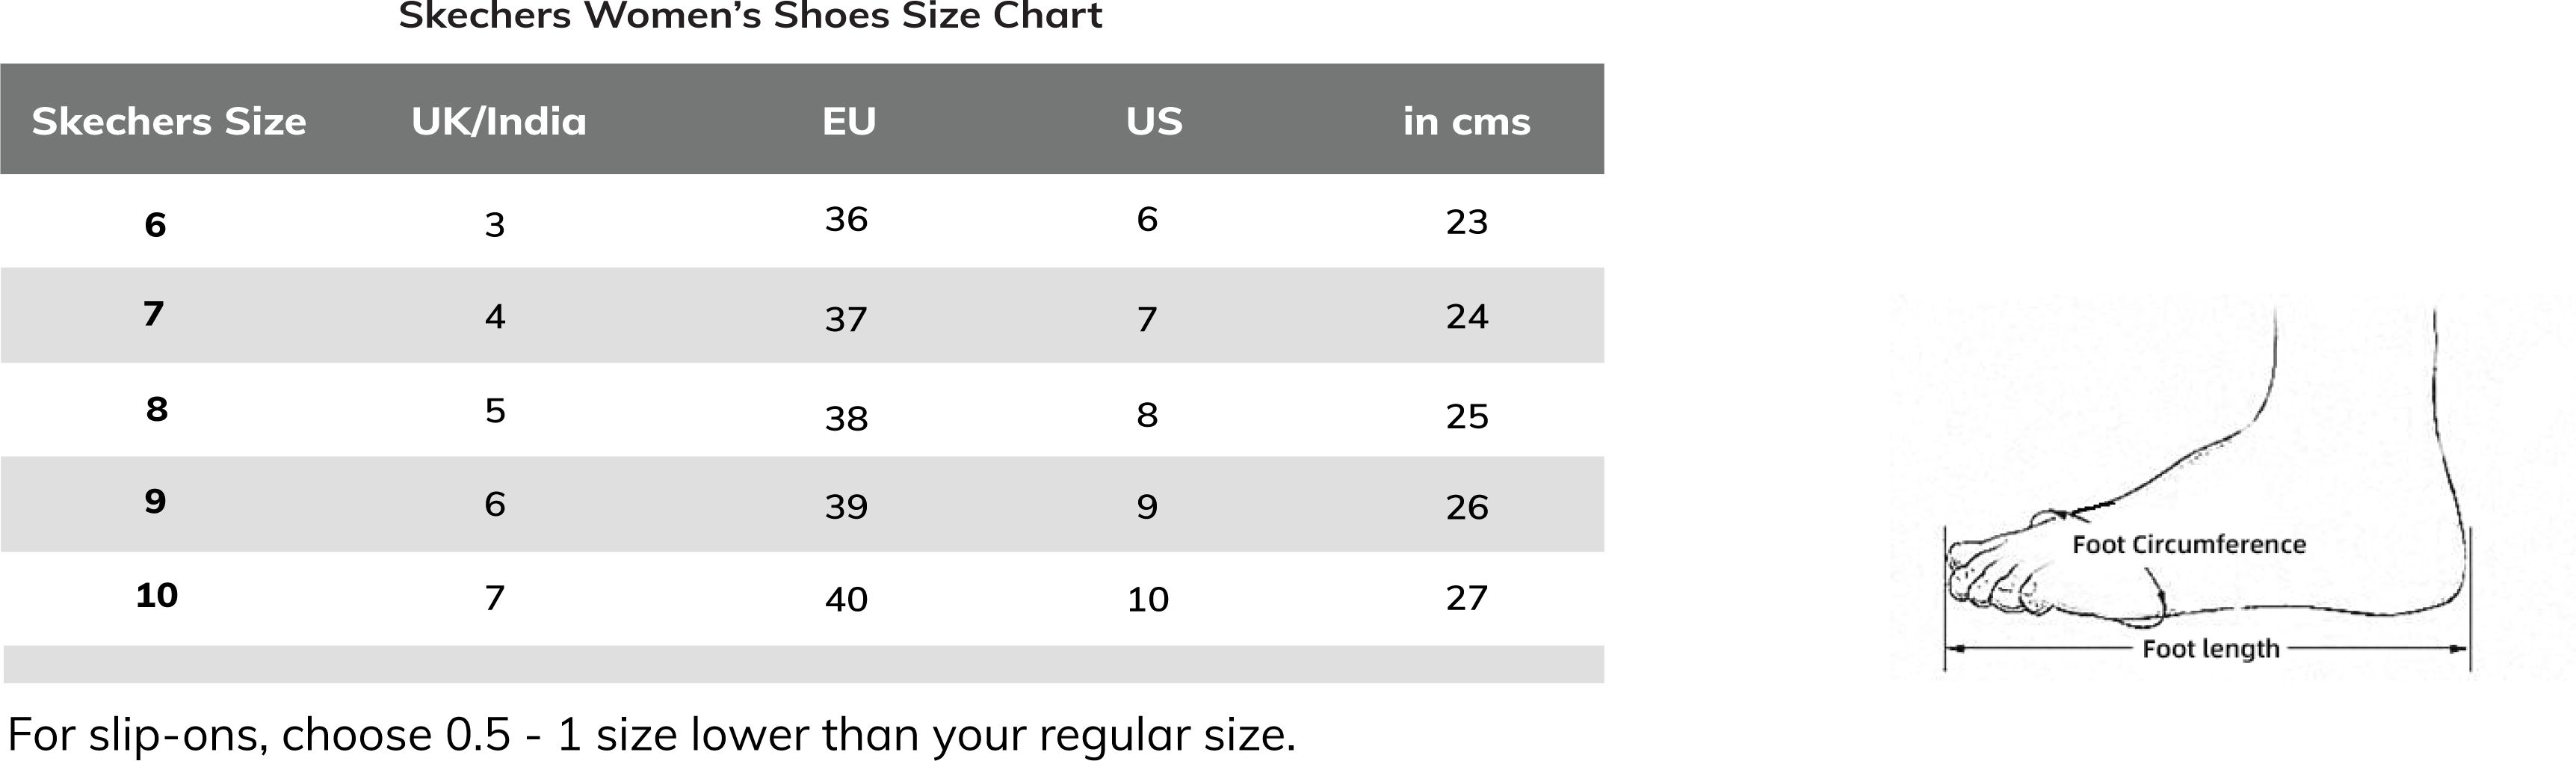
Task: Click the 27 cms value
Action: pyautogui.click(x=1467, y=598)
